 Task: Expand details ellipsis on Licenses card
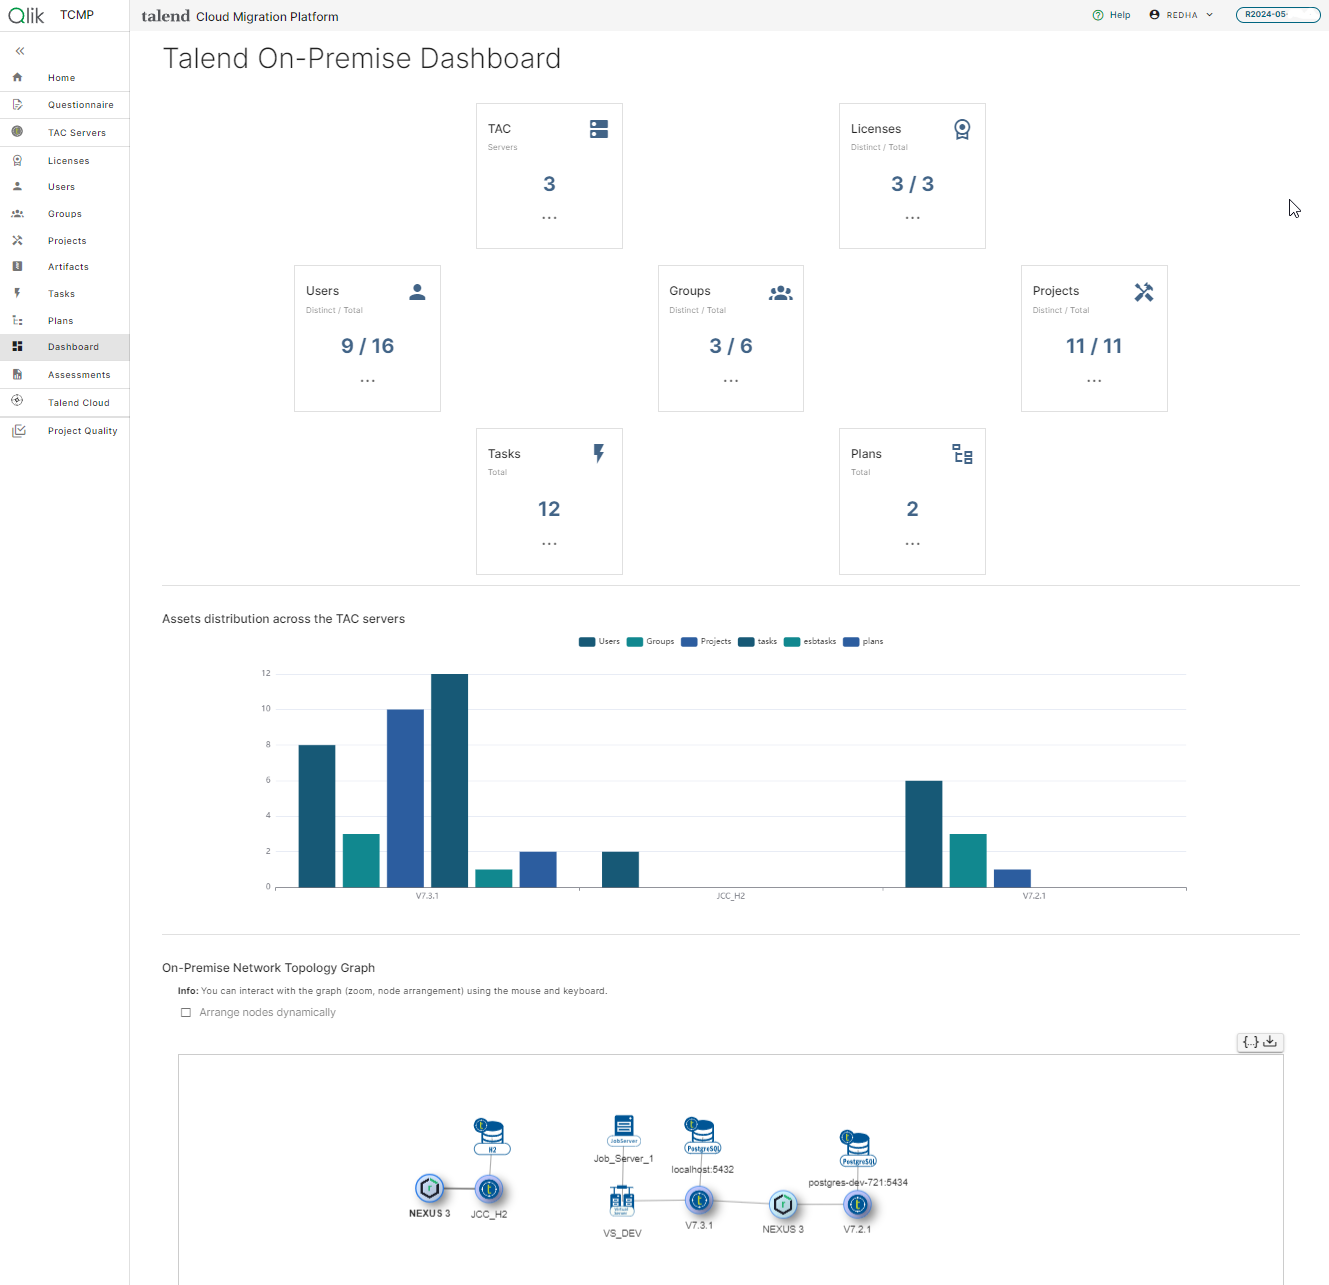coord(912,217)
